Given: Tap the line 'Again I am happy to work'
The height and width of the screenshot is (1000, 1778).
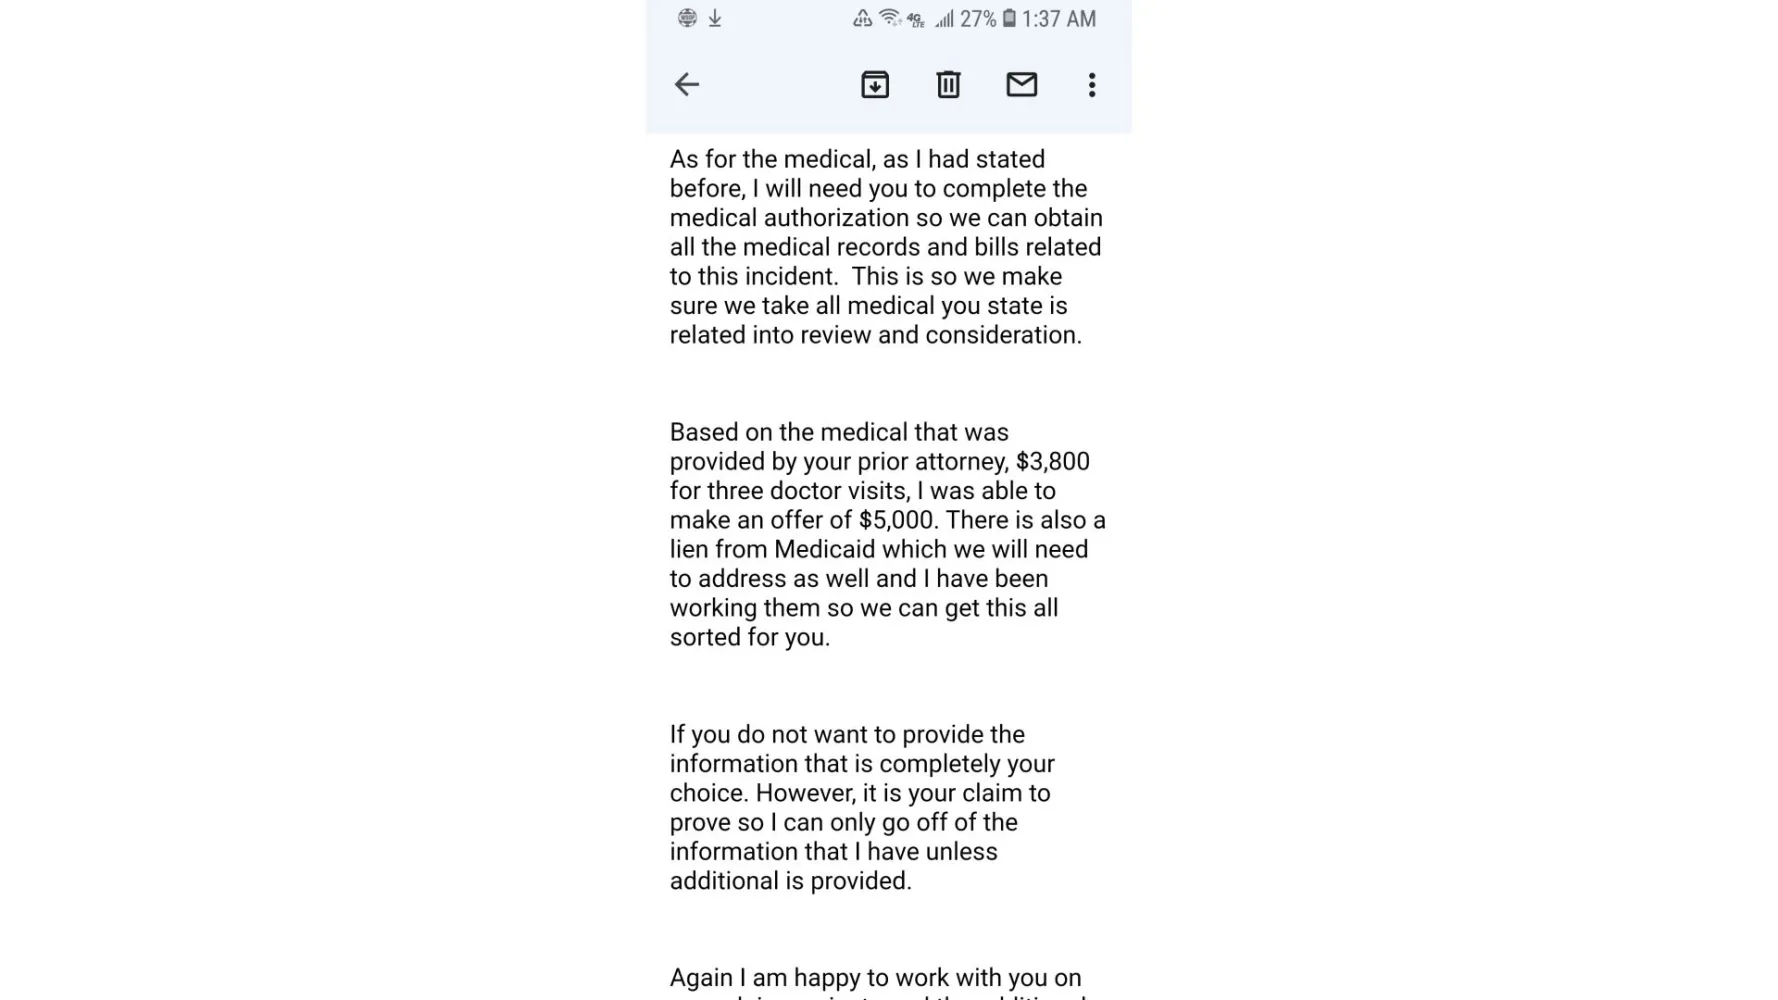Looking at the screenshot, I should click(875, 977).
